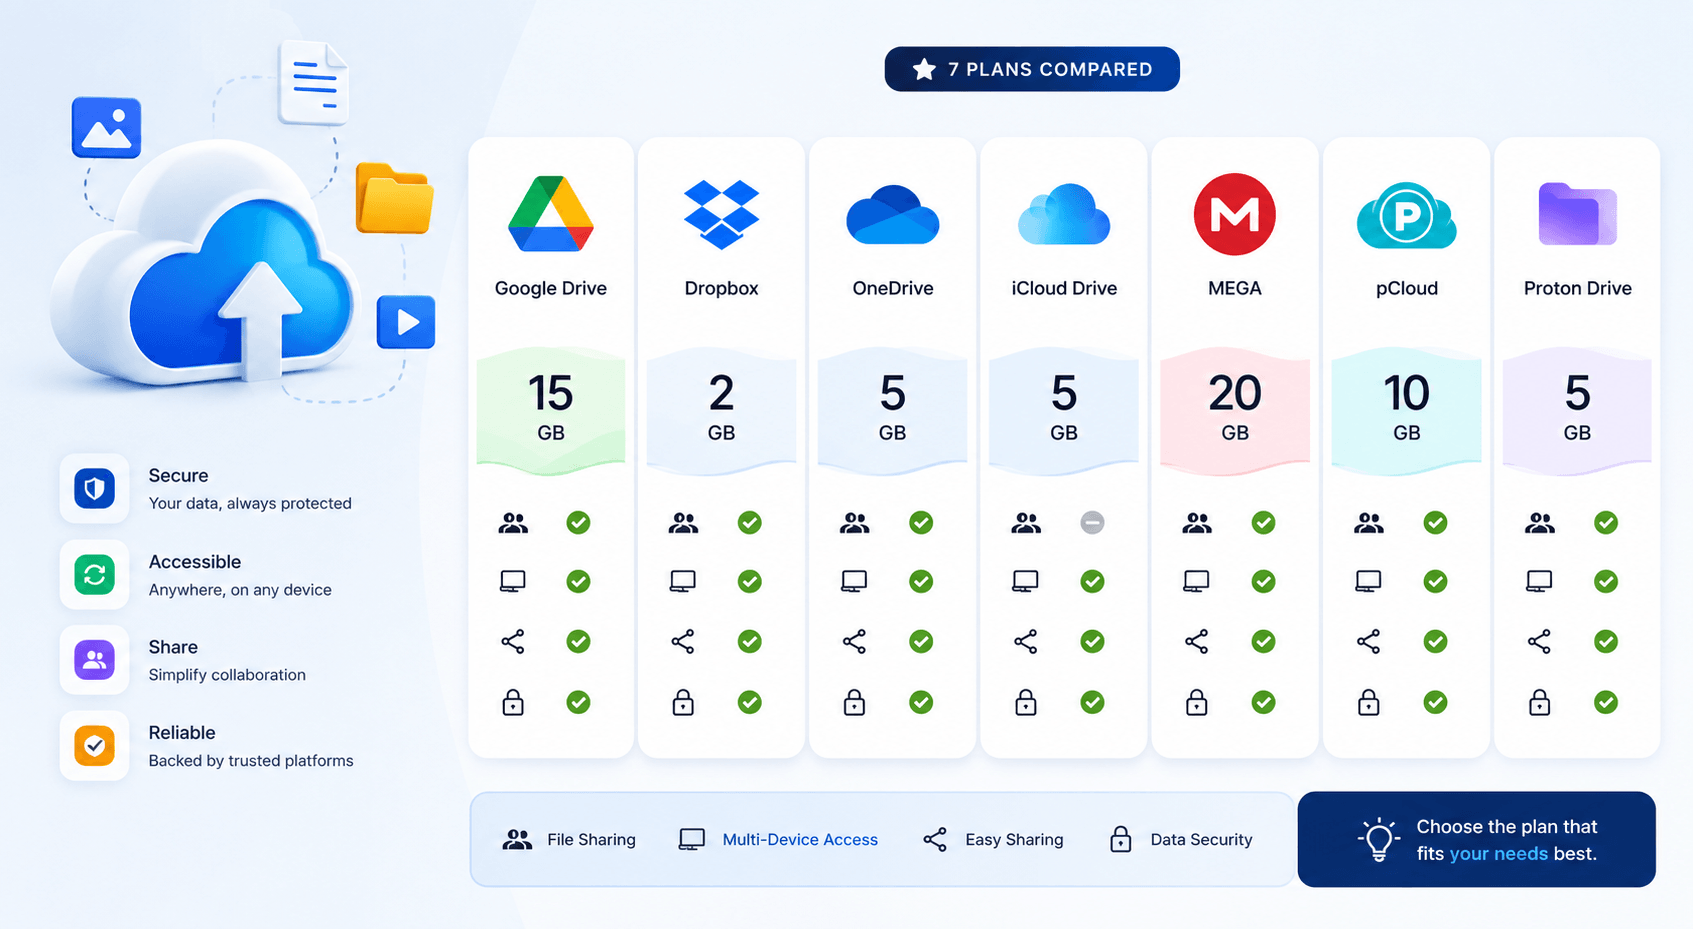Viewport: 1693px width, 929px height.
Task: Click 'Backed by trusted platforms' text
Action: pyautogui.click(x=251, y=761)
